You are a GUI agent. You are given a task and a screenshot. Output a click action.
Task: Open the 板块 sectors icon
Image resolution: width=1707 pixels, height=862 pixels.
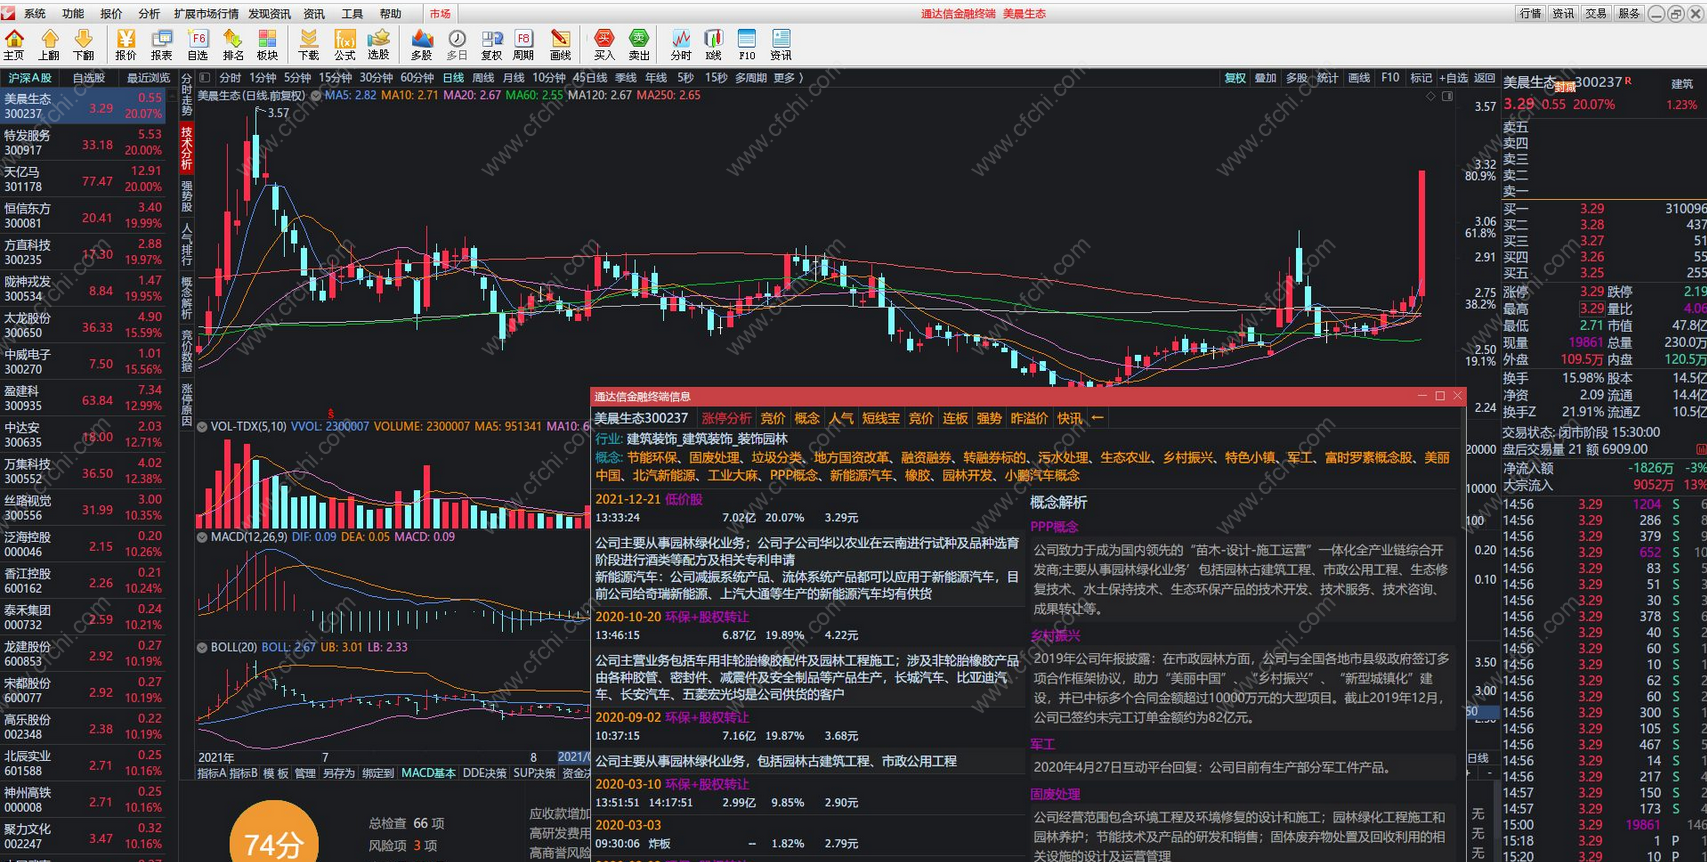point(268,44)
